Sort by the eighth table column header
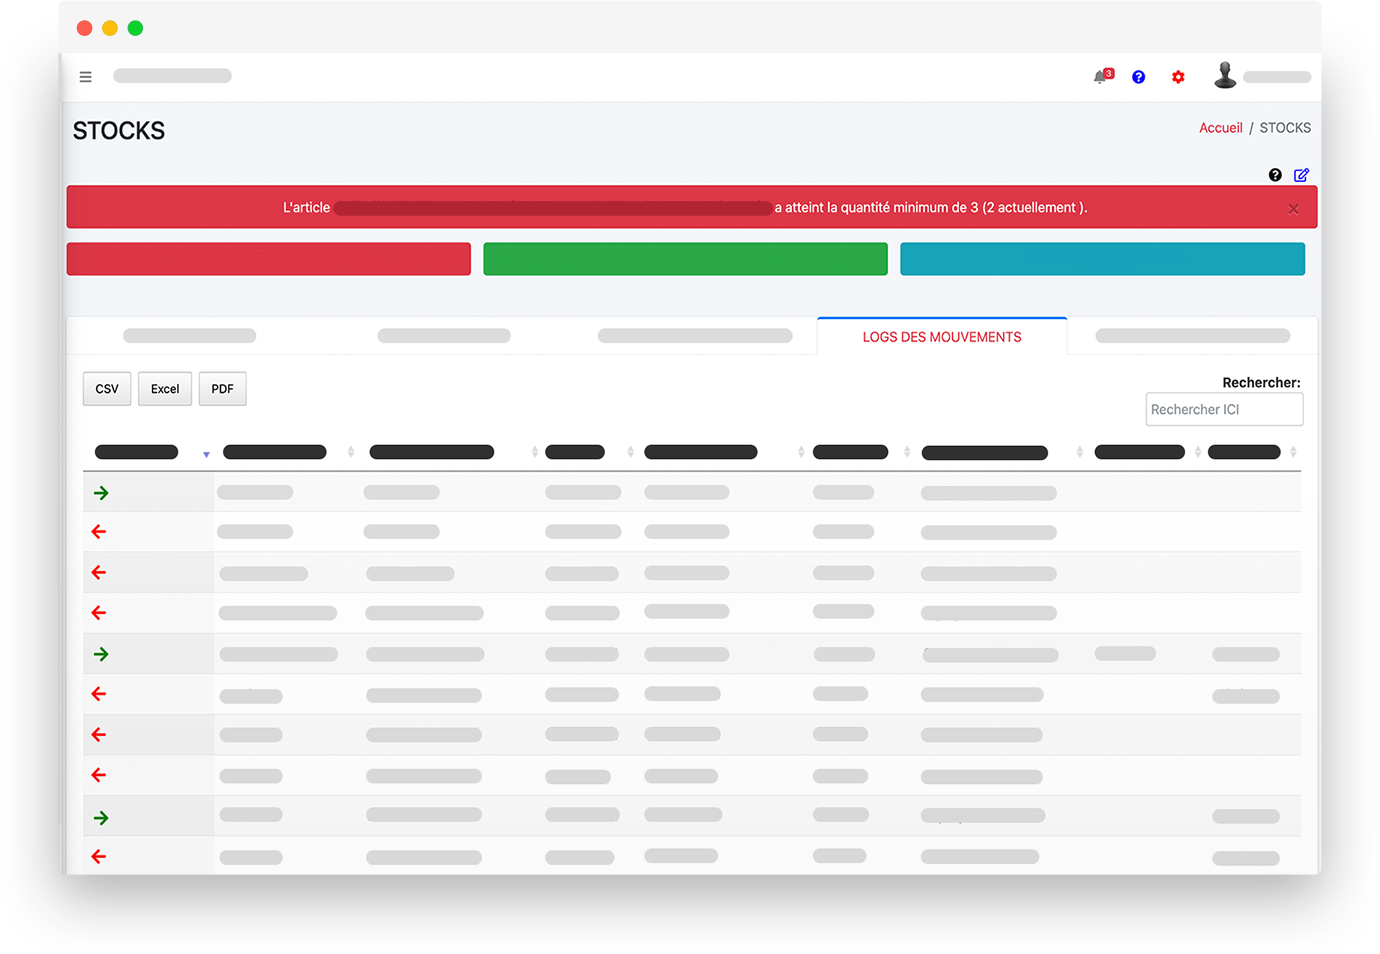Viewport: 1380px width, 954px height. (1140, 452)
